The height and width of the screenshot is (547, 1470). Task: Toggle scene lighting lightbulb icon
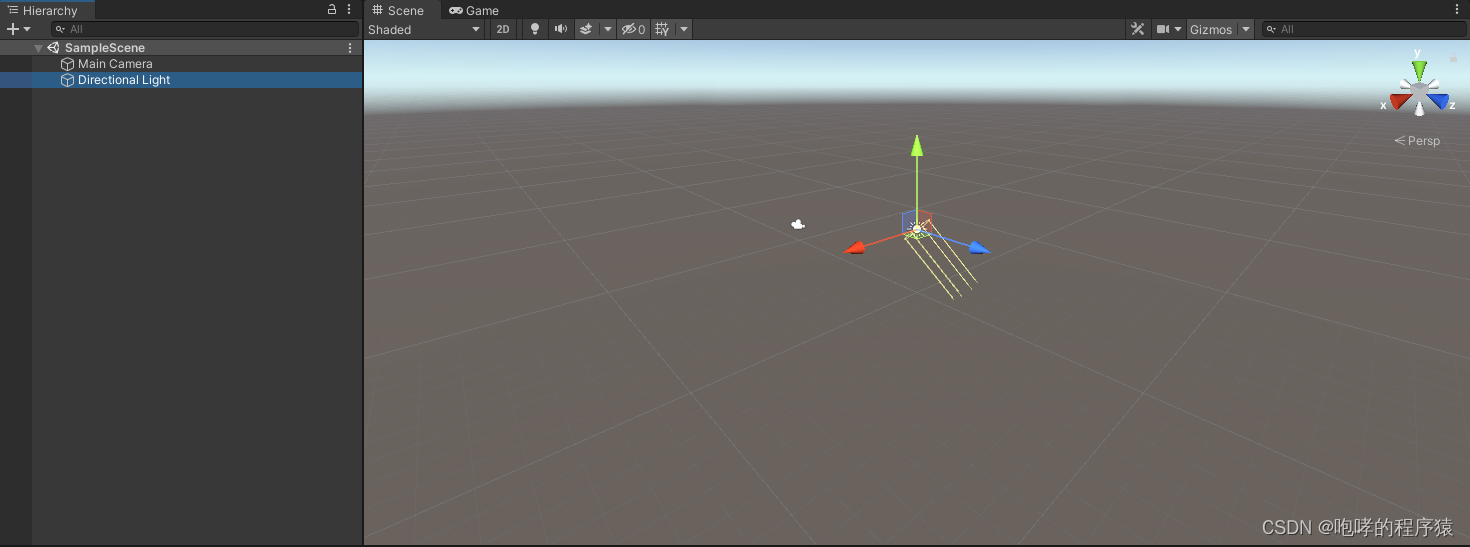pyautogui.click(x=535, y=29)
